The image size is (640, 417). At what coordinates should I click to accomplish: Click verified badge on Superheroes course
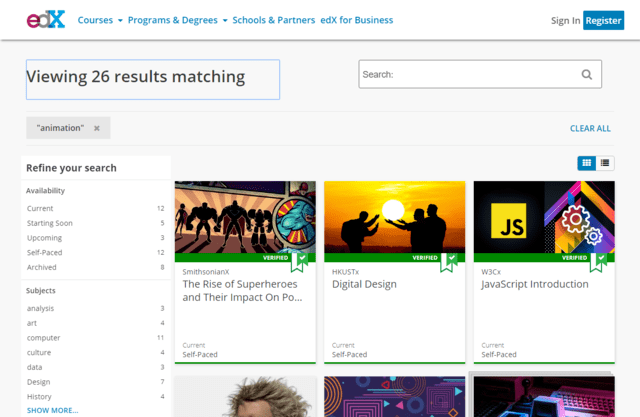click(299, 262)
